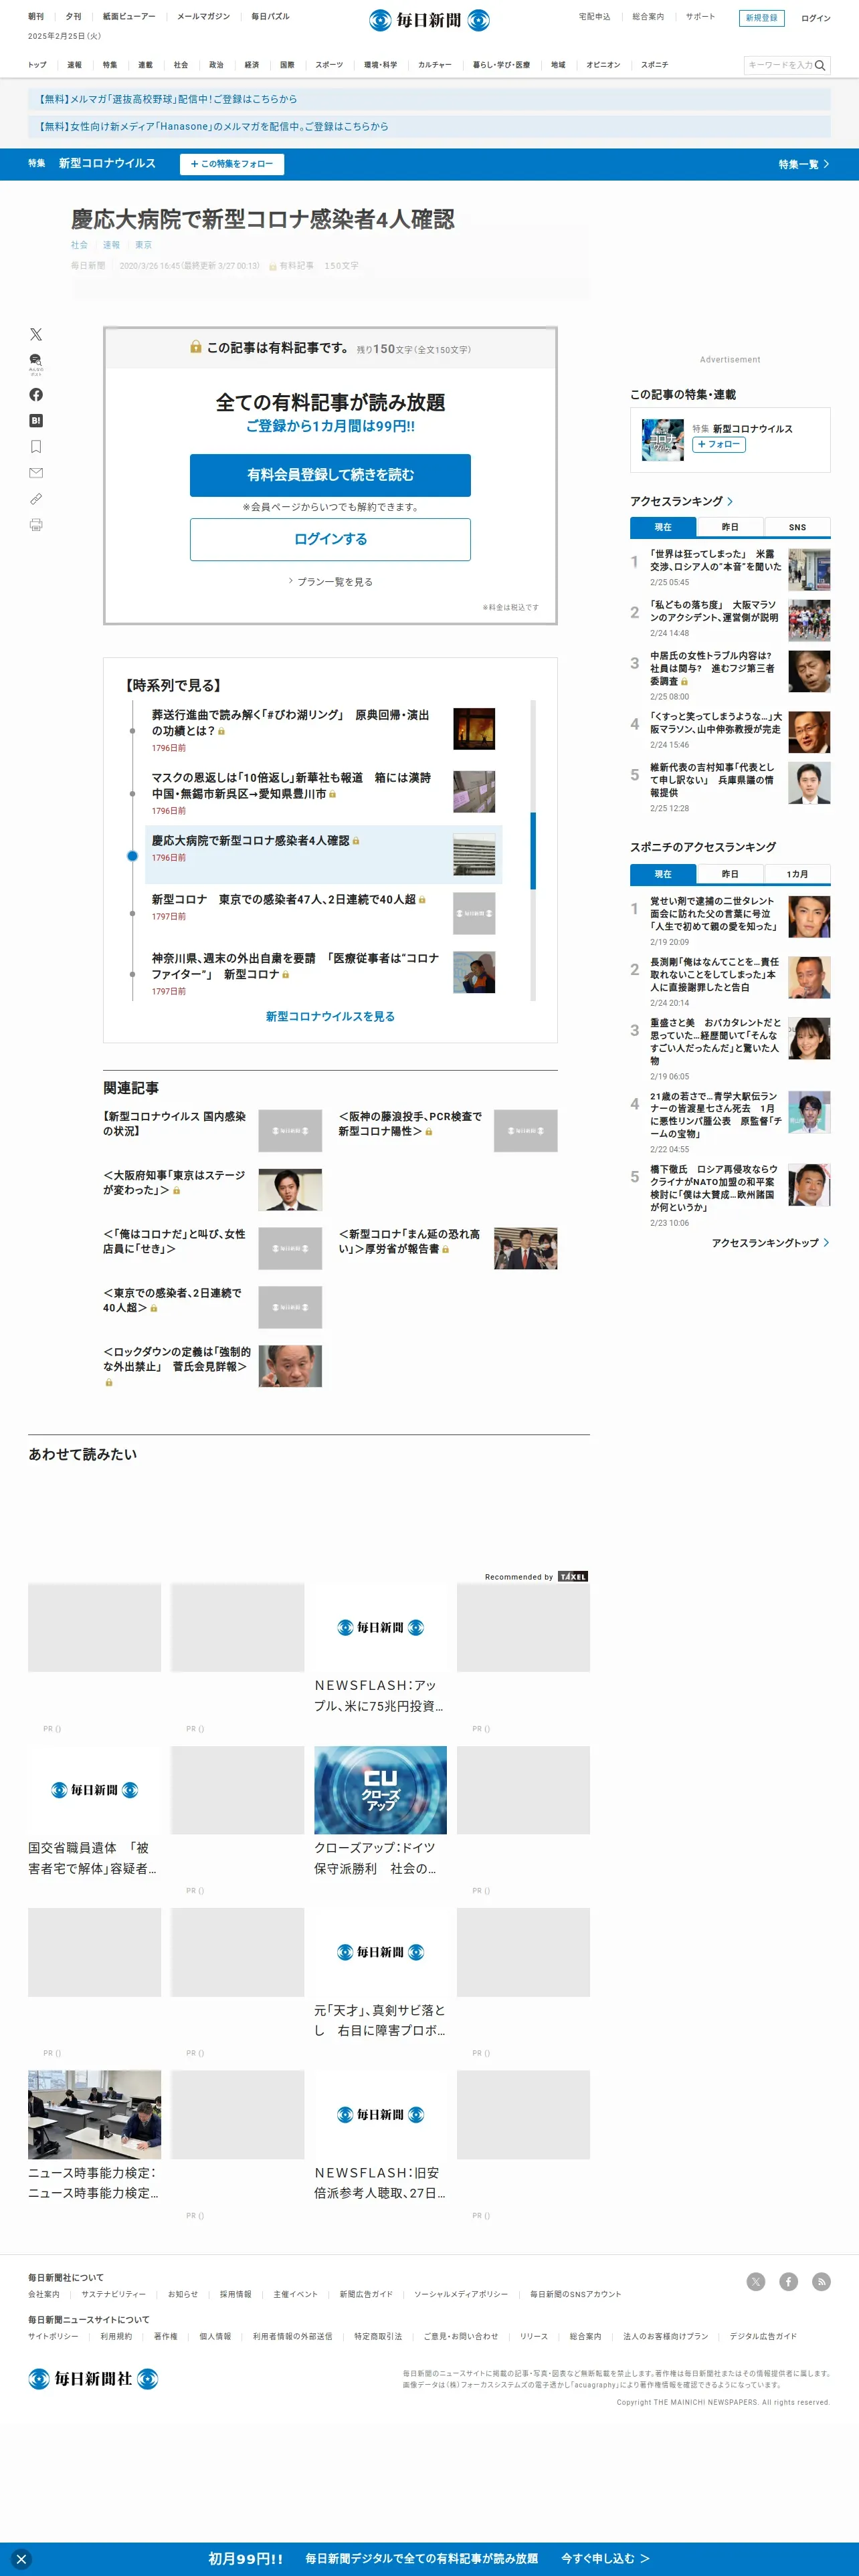859x2576 pixels.
Task: Click the search magnifier icon in header
Action: pos(820,65)
